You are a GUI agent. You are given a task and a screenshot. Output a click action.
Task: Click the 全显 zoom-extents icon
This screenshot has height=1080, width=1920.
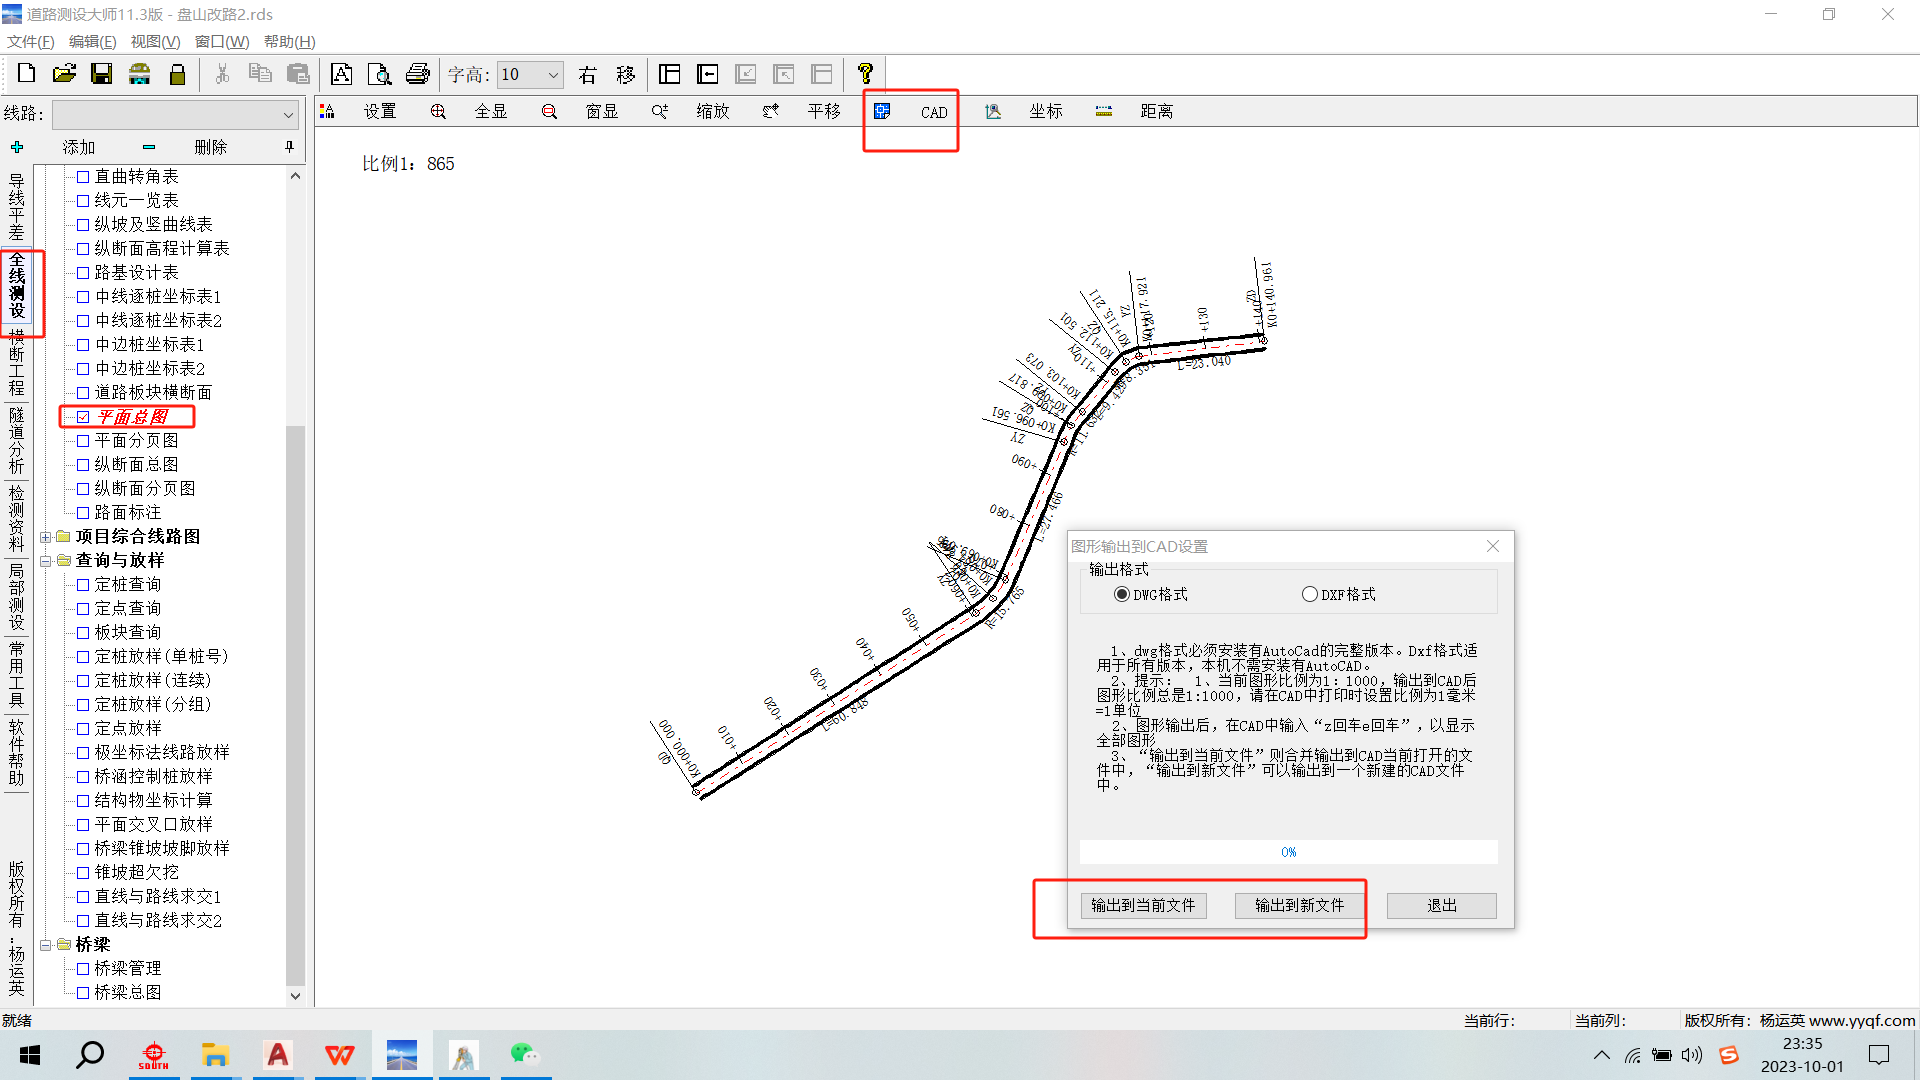click(439, 111)
